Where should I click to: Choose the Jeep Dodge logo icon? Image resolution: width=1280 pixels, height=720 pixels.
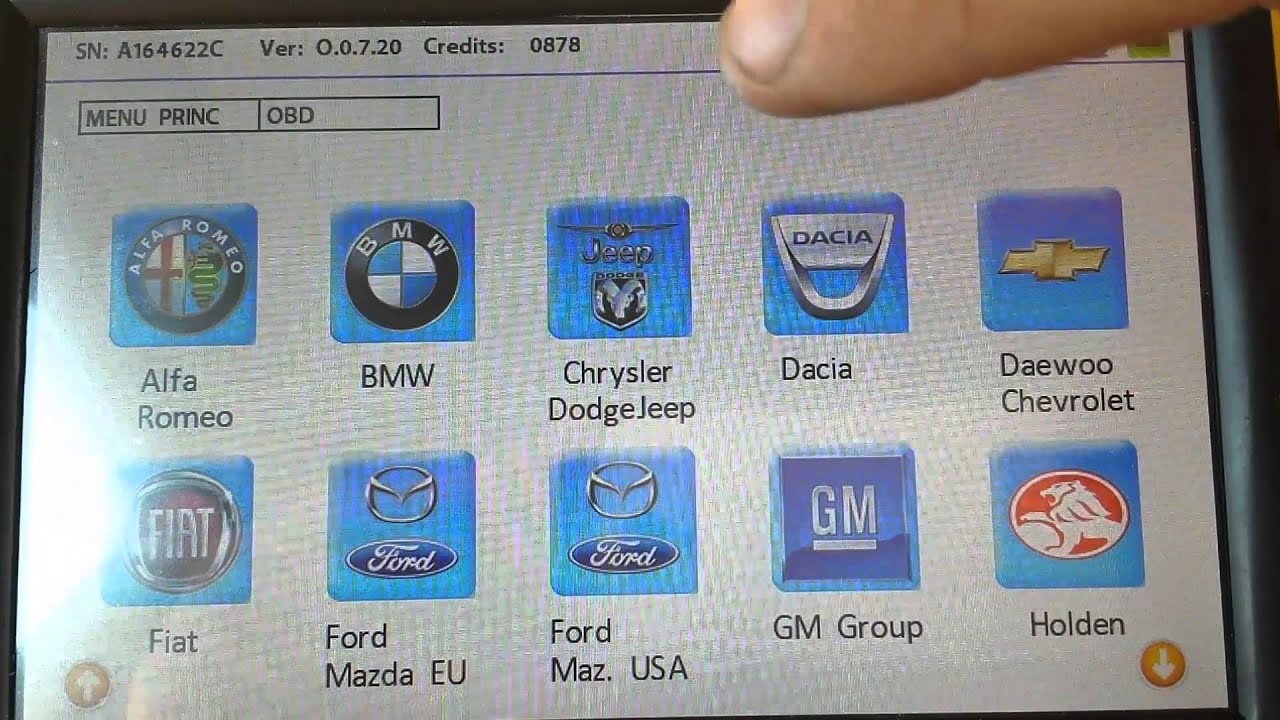pyautogui.click(x=619, y=268)
